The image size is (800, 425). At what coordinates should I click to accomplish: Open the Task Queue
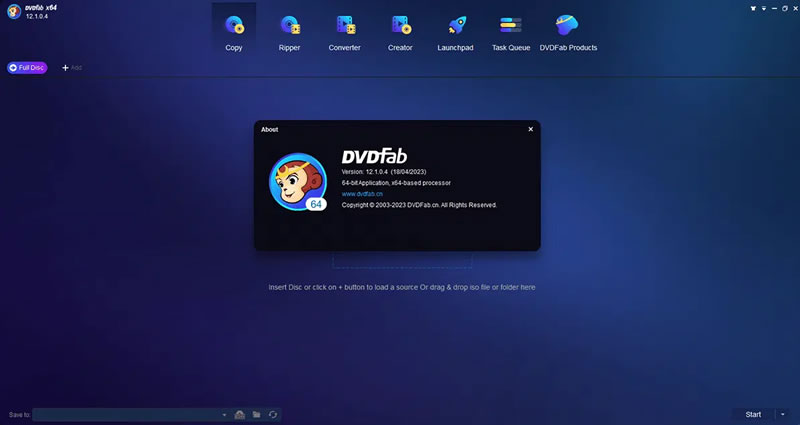[x=511, y=33]
